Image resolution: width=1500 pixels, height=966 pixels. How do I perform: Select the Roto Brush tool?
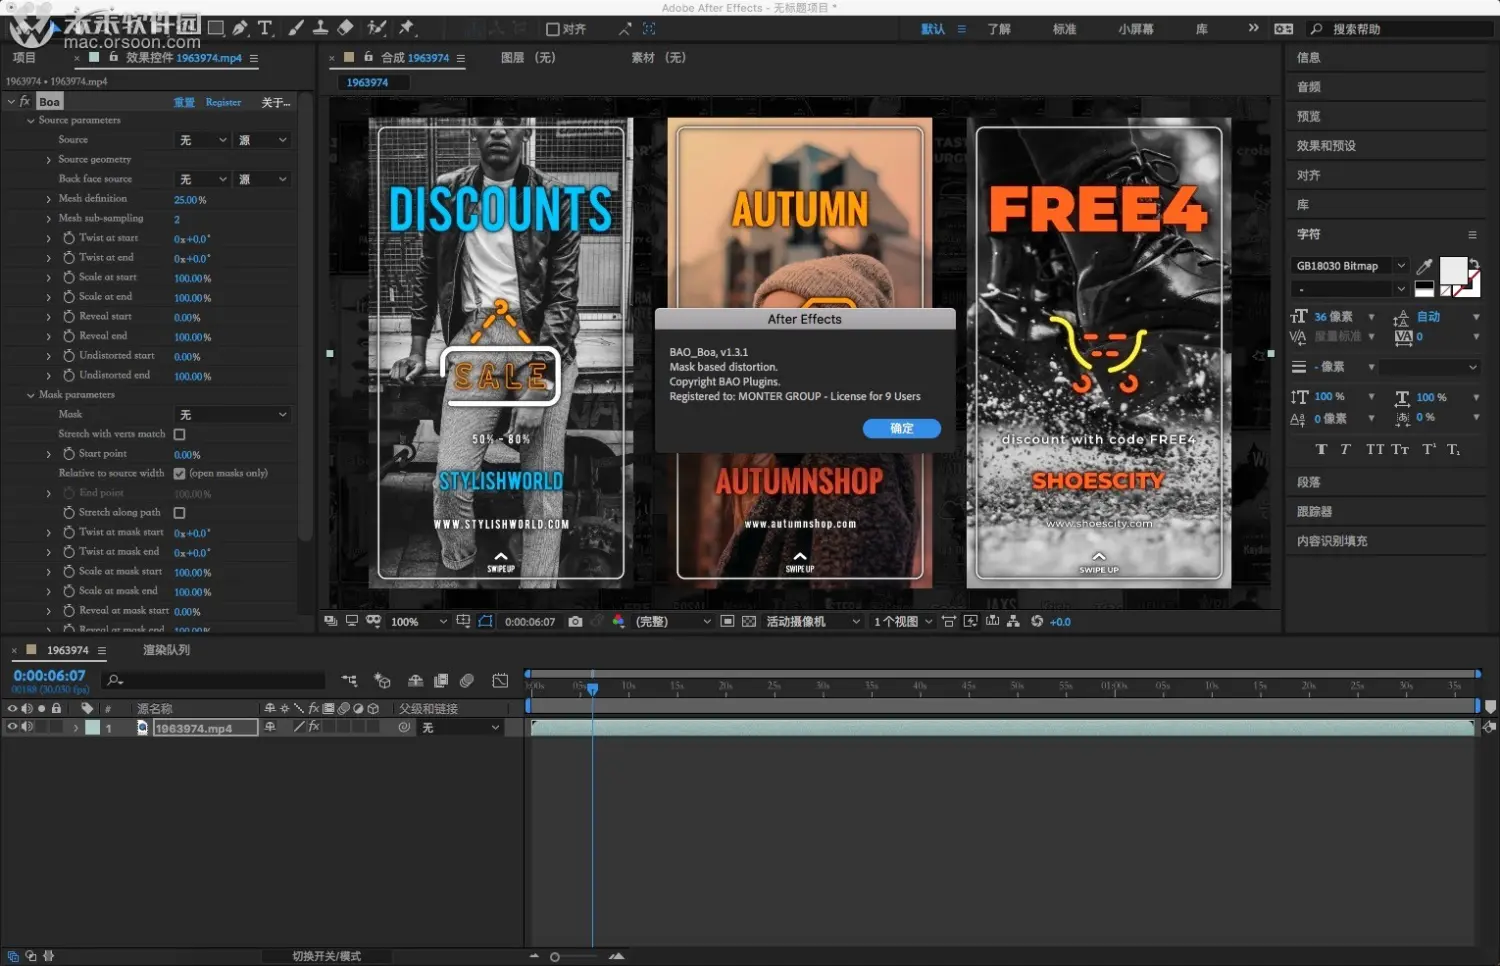[377, 28]
